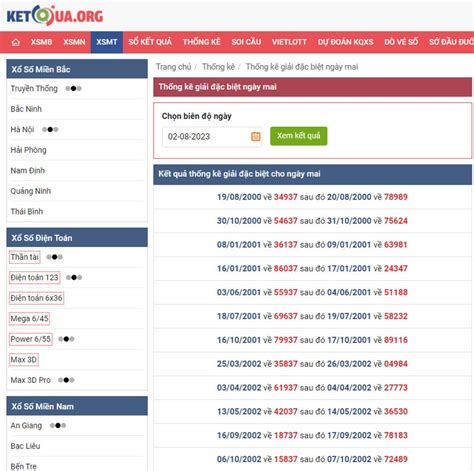
Task: Click the live dots beside Thần tài
Action: coord(55,257)
